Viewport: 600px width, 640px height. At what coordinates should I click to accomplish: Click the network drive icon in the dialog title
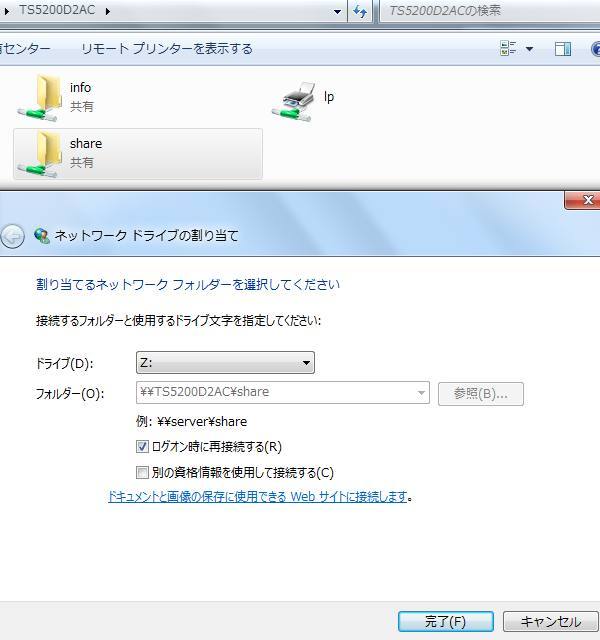point(41,236)
